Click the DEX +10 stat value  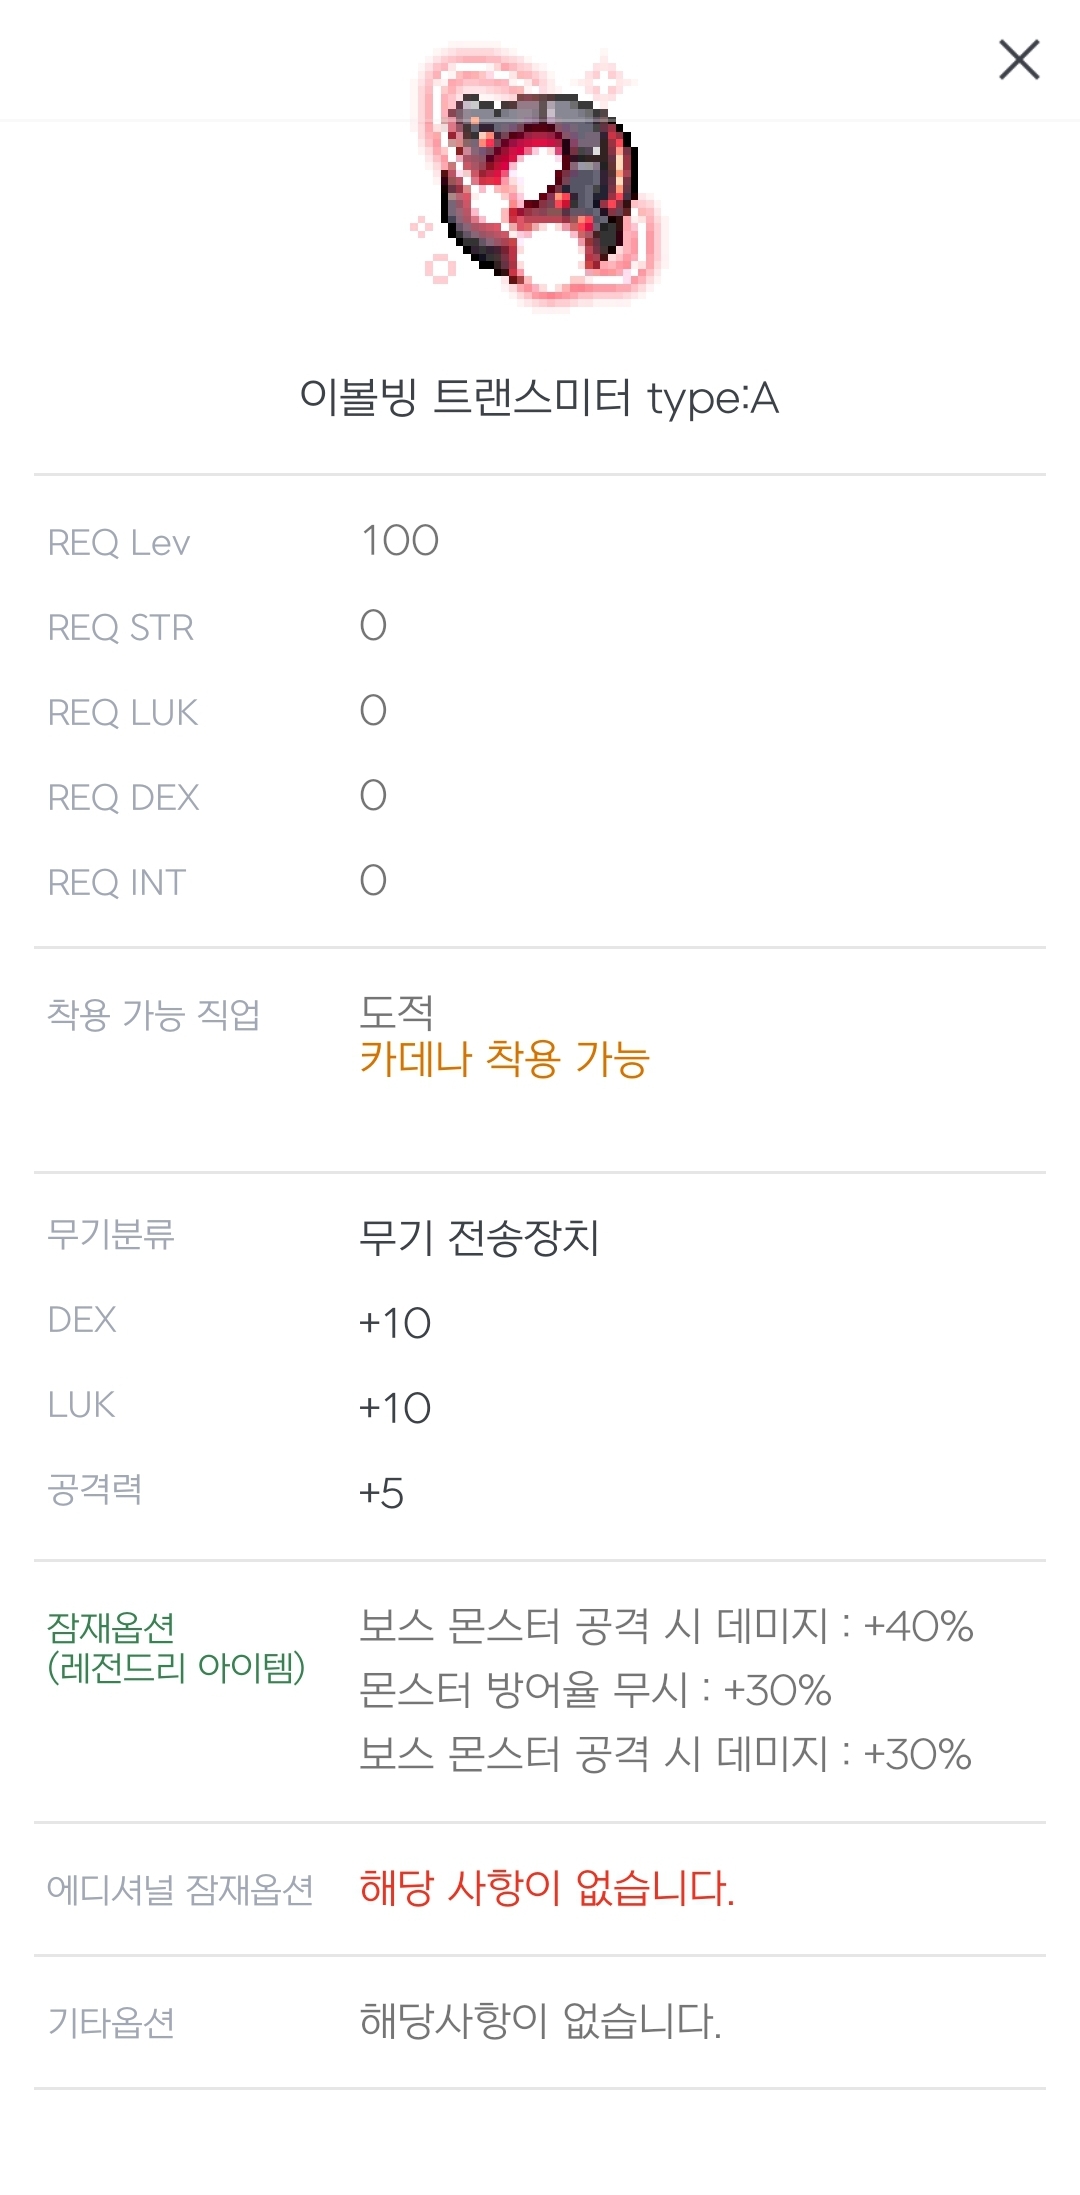(395, 1323)
